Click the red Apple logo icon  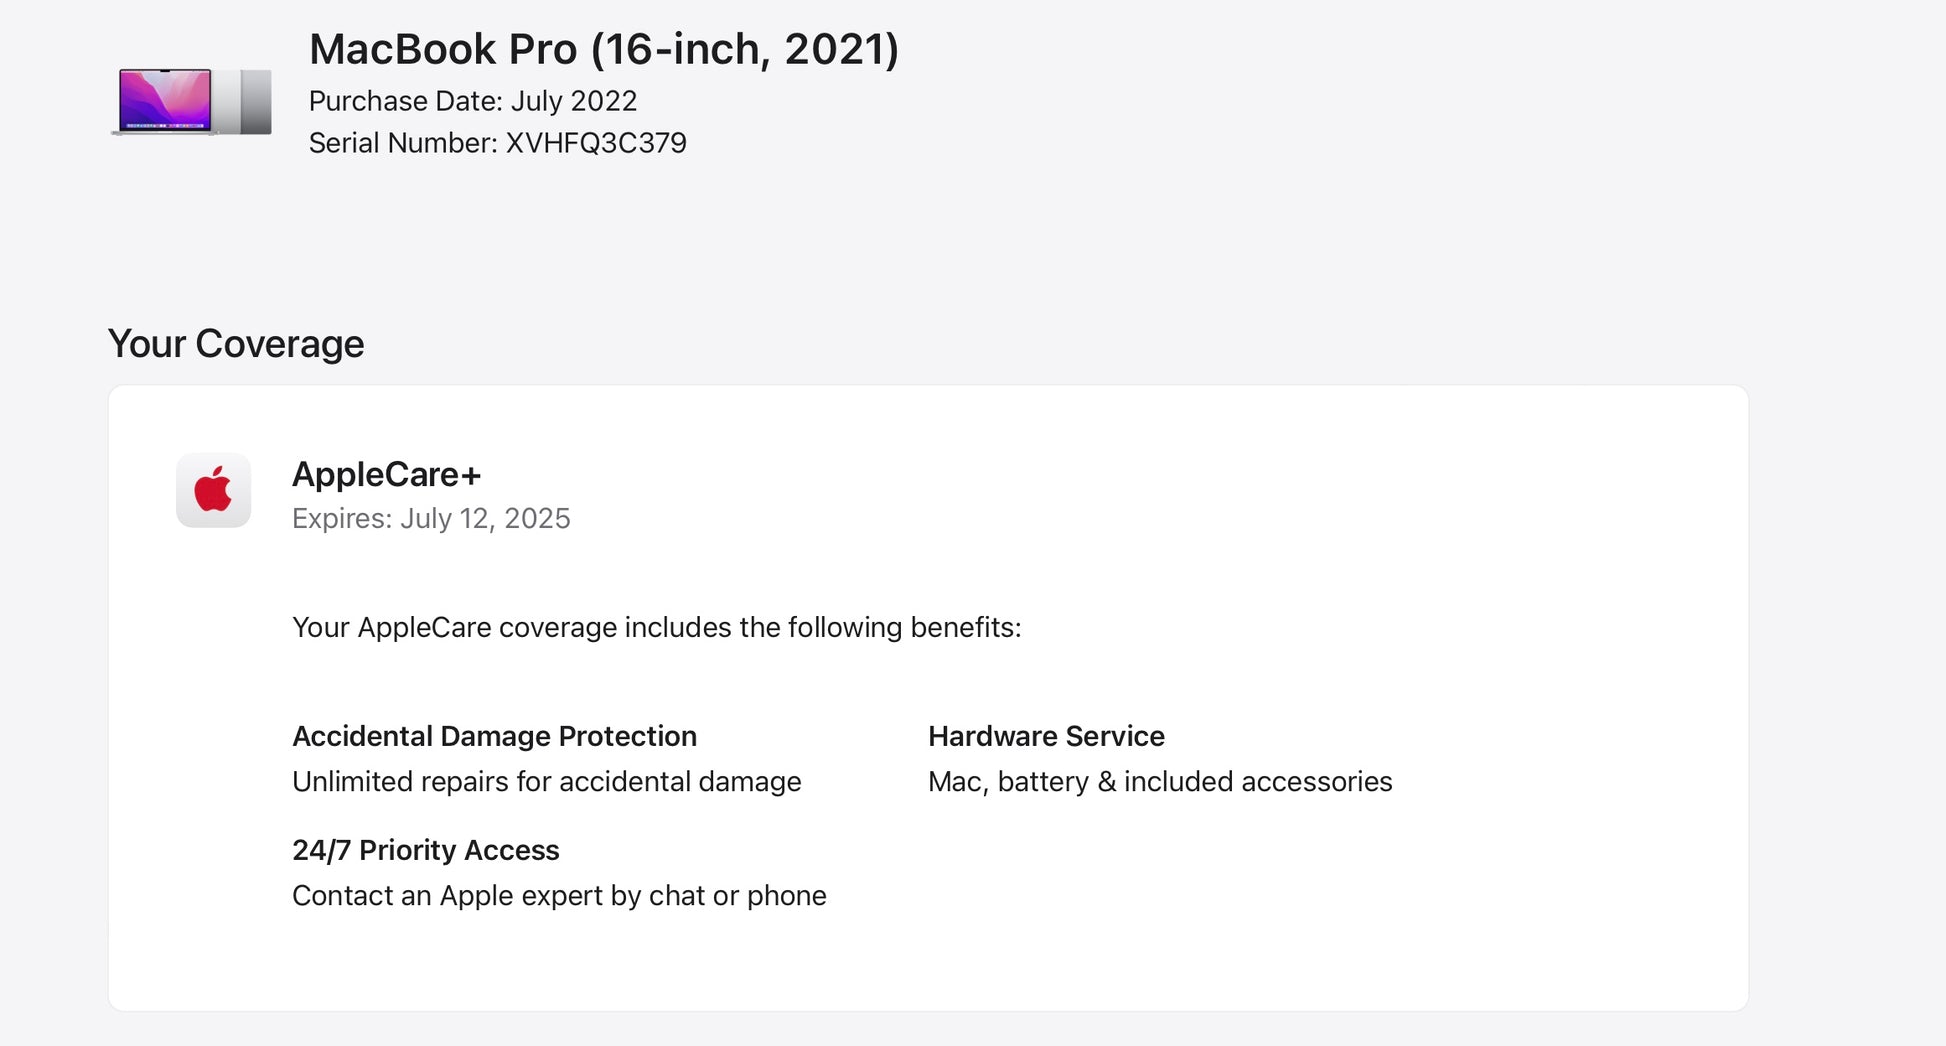coord(213,490)
